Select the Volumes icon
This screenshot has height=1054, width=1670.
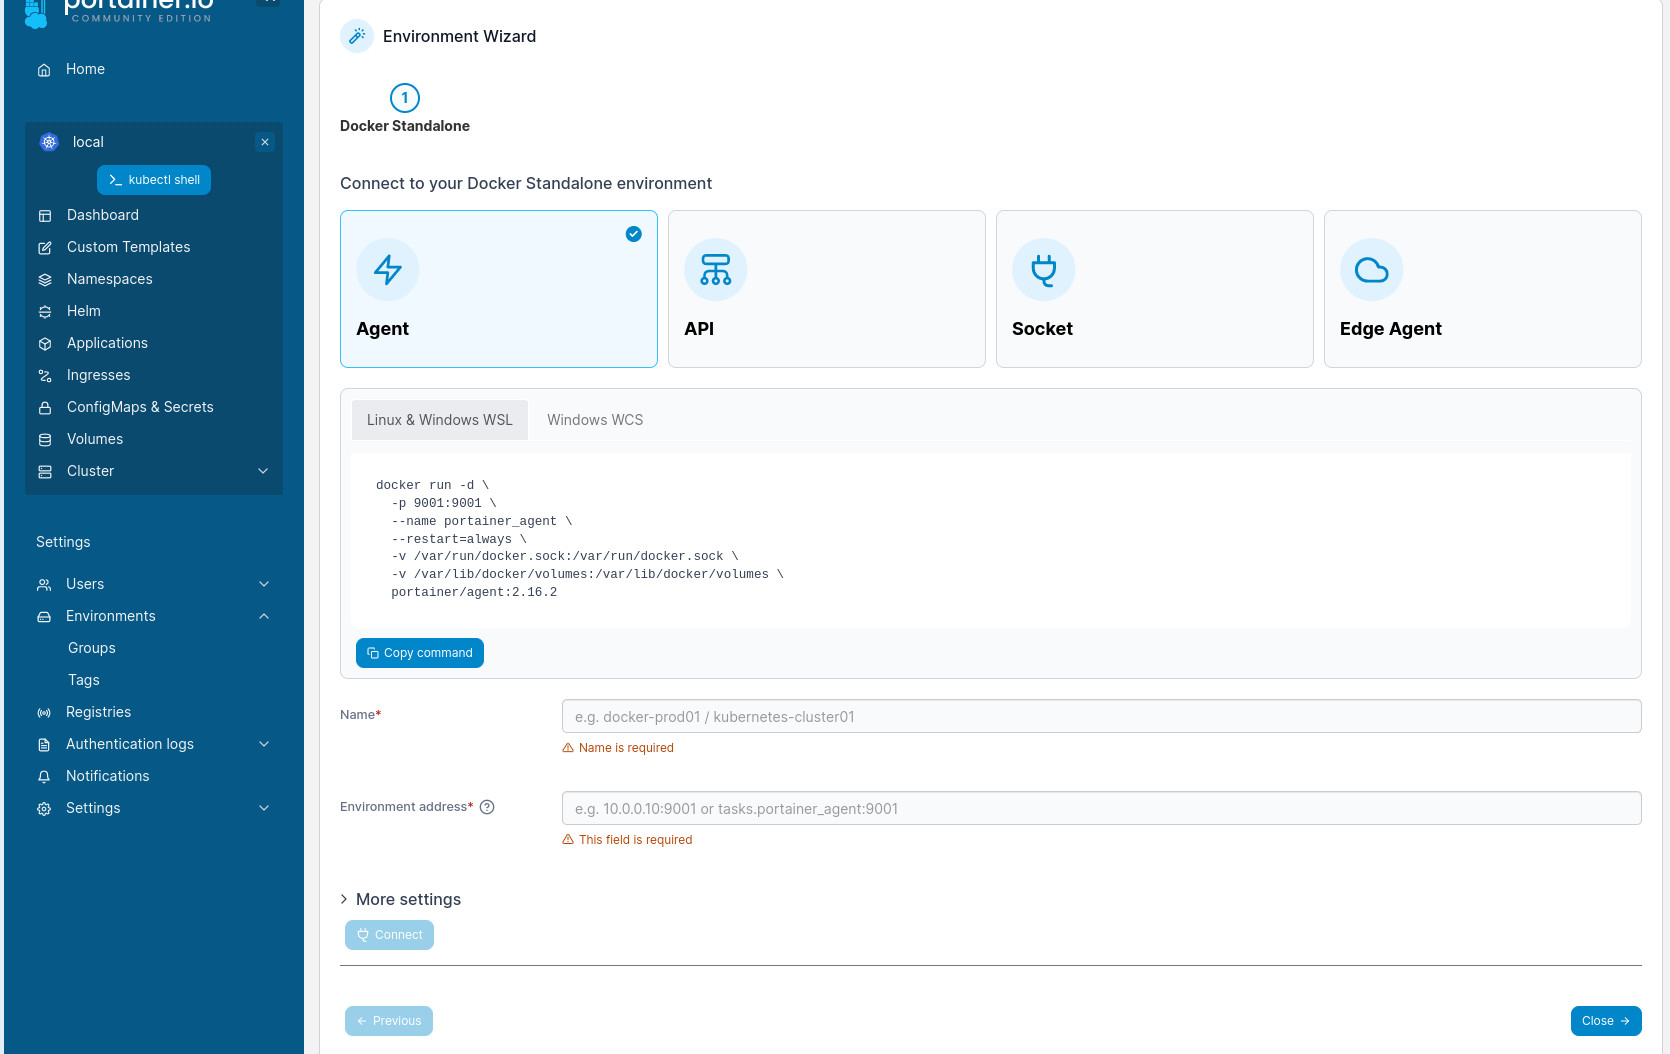pyautogui.click(x=44, y=439)
